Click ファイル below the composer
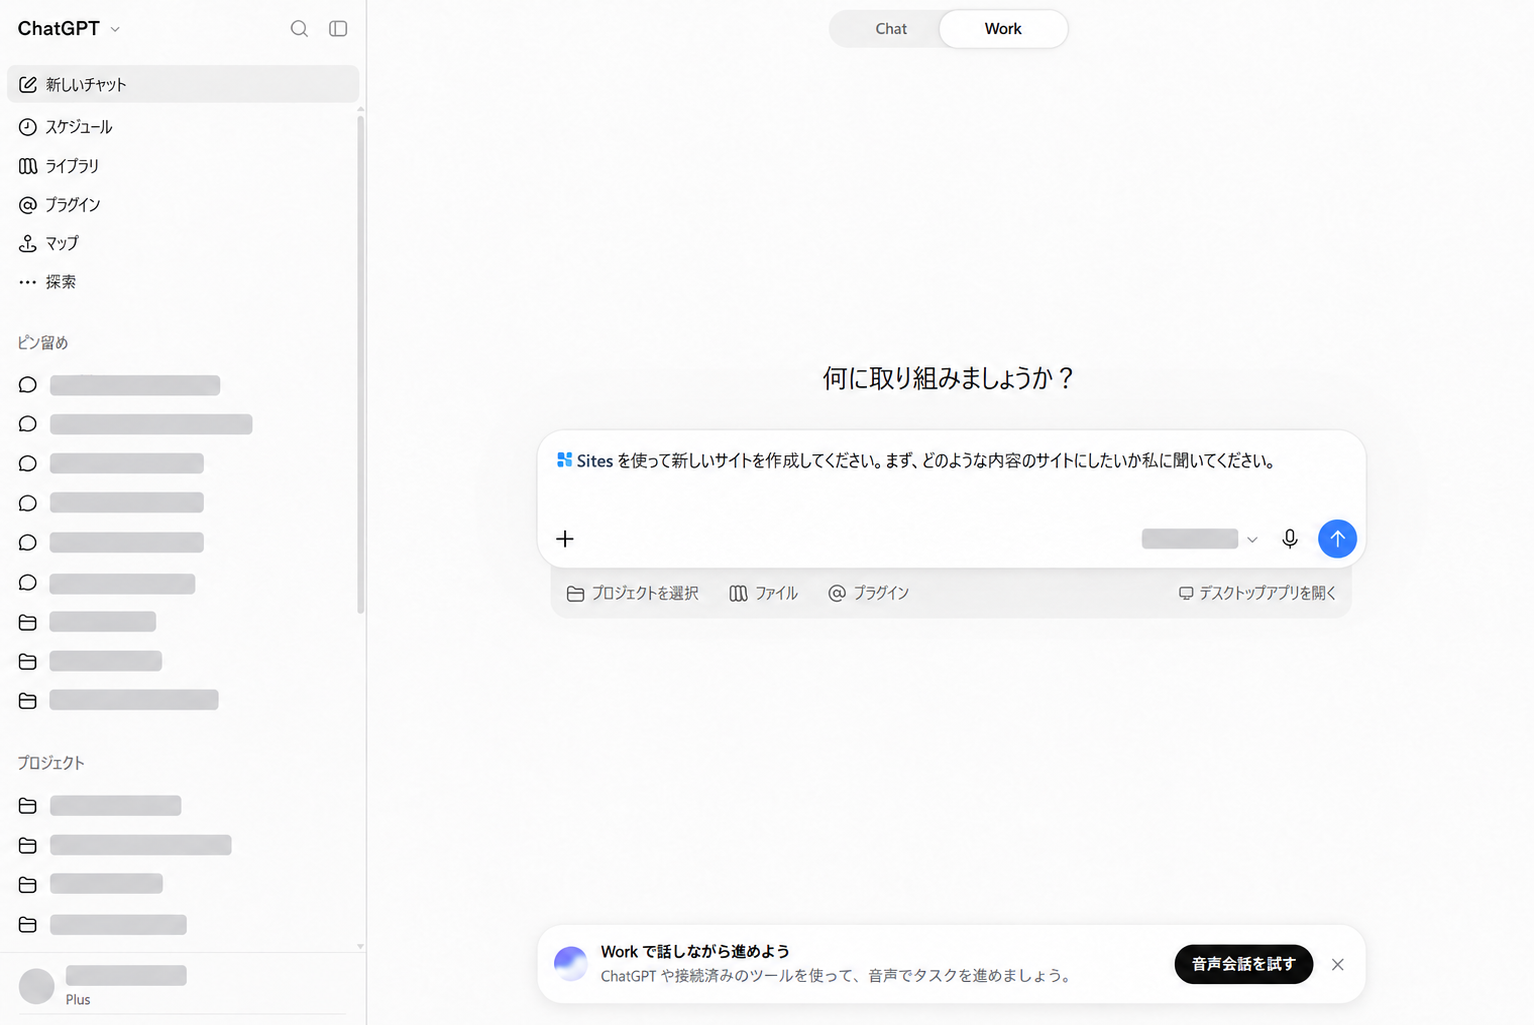Viewport: 1534px width, 1025px height. 764,593
